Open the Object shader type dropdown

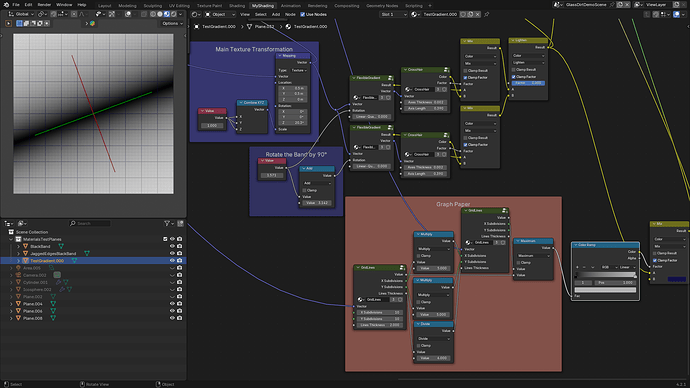pyautogui.click(x=220, y=15)
